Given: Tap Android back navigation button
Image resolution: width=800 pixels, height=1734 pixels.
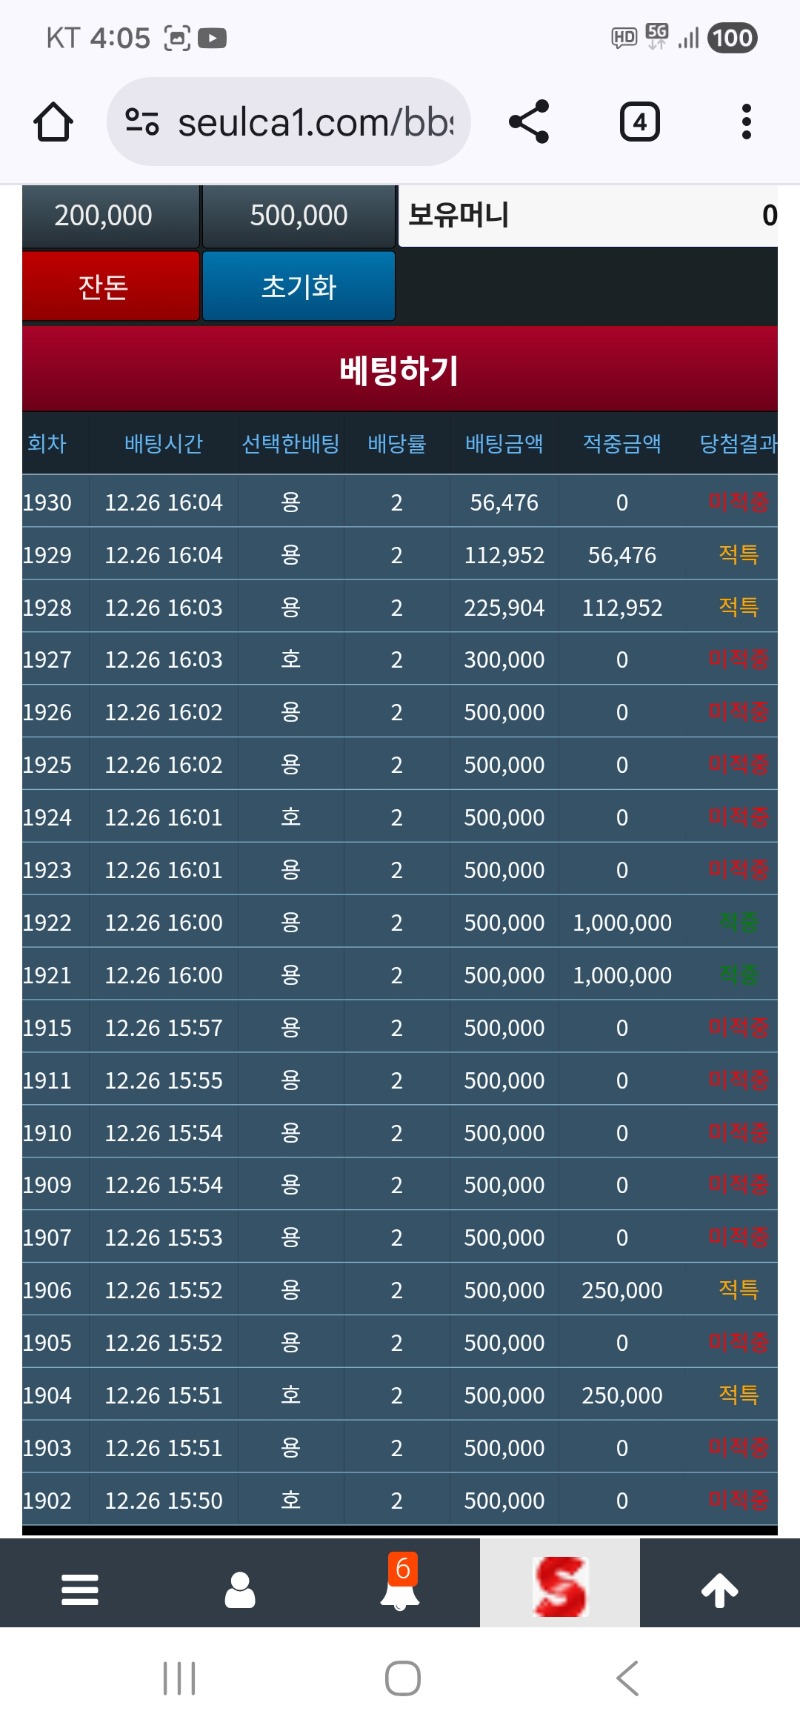Looking at the screenshot, I should [x=627, y=1678].
